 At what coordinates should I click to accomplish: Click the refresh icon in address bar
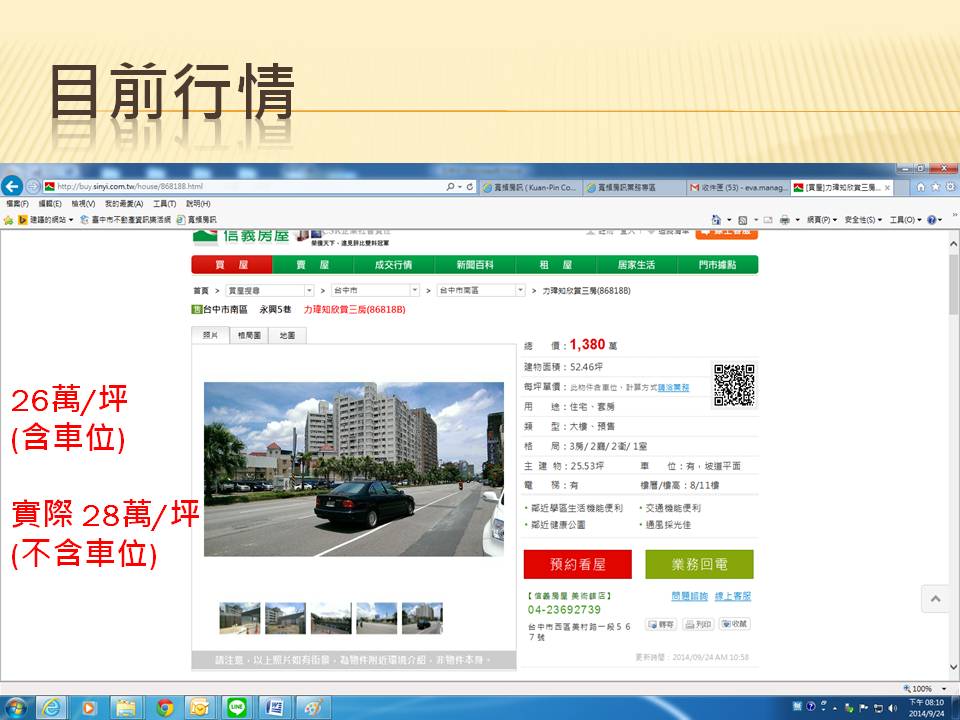[470, 187]
